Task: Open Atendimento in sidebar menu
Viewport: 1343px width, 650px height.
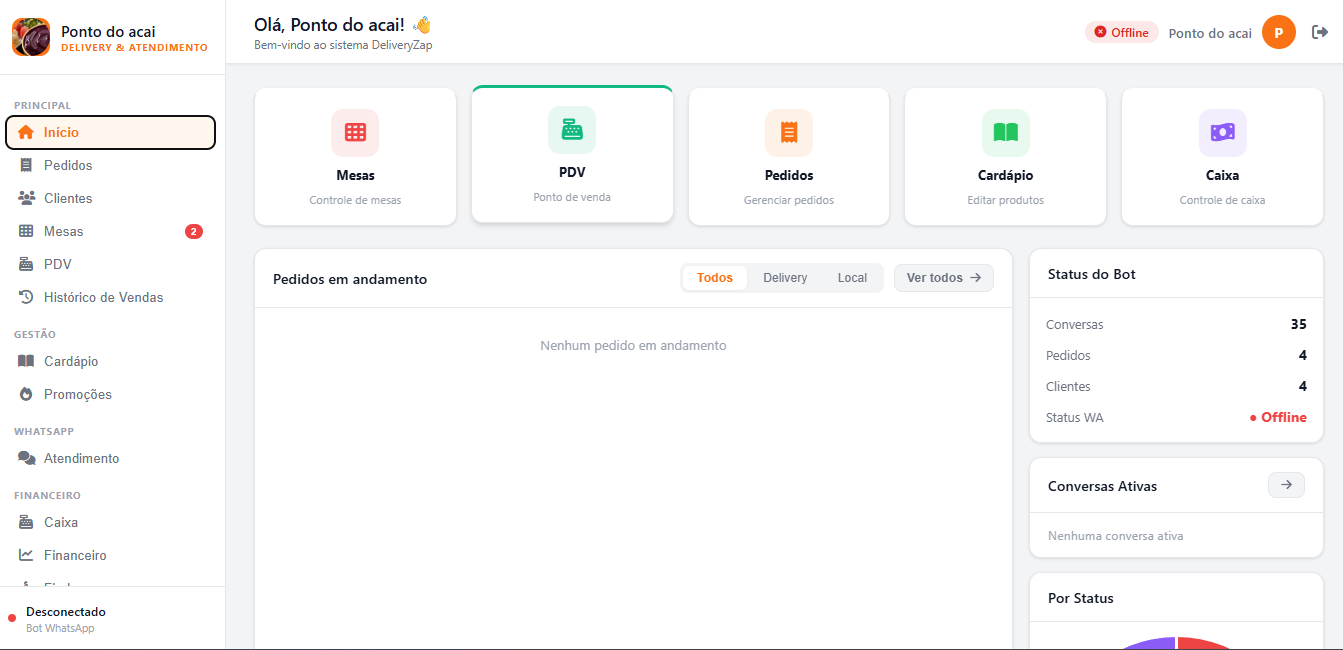Action: pyautogui.click(x=110, y=458)
